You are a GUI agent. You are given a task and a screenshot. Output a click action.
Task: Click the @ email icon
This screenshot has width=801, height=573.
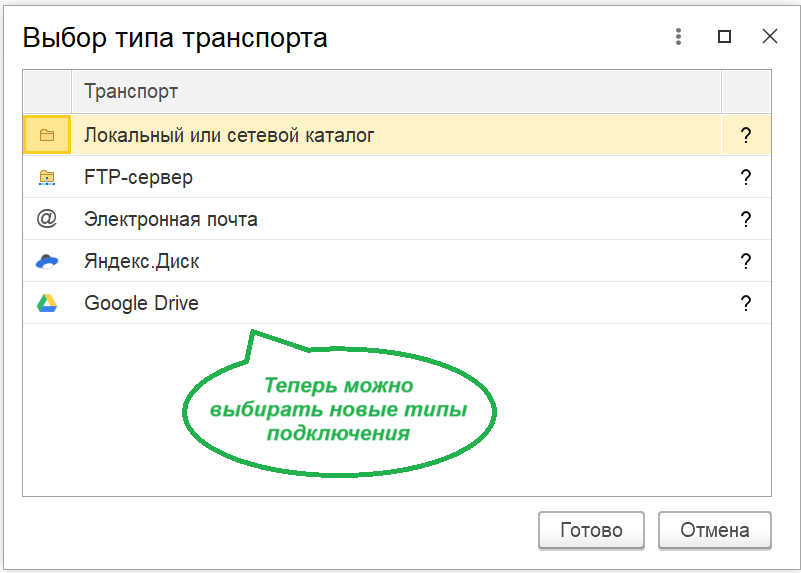(x=46, y=219)
